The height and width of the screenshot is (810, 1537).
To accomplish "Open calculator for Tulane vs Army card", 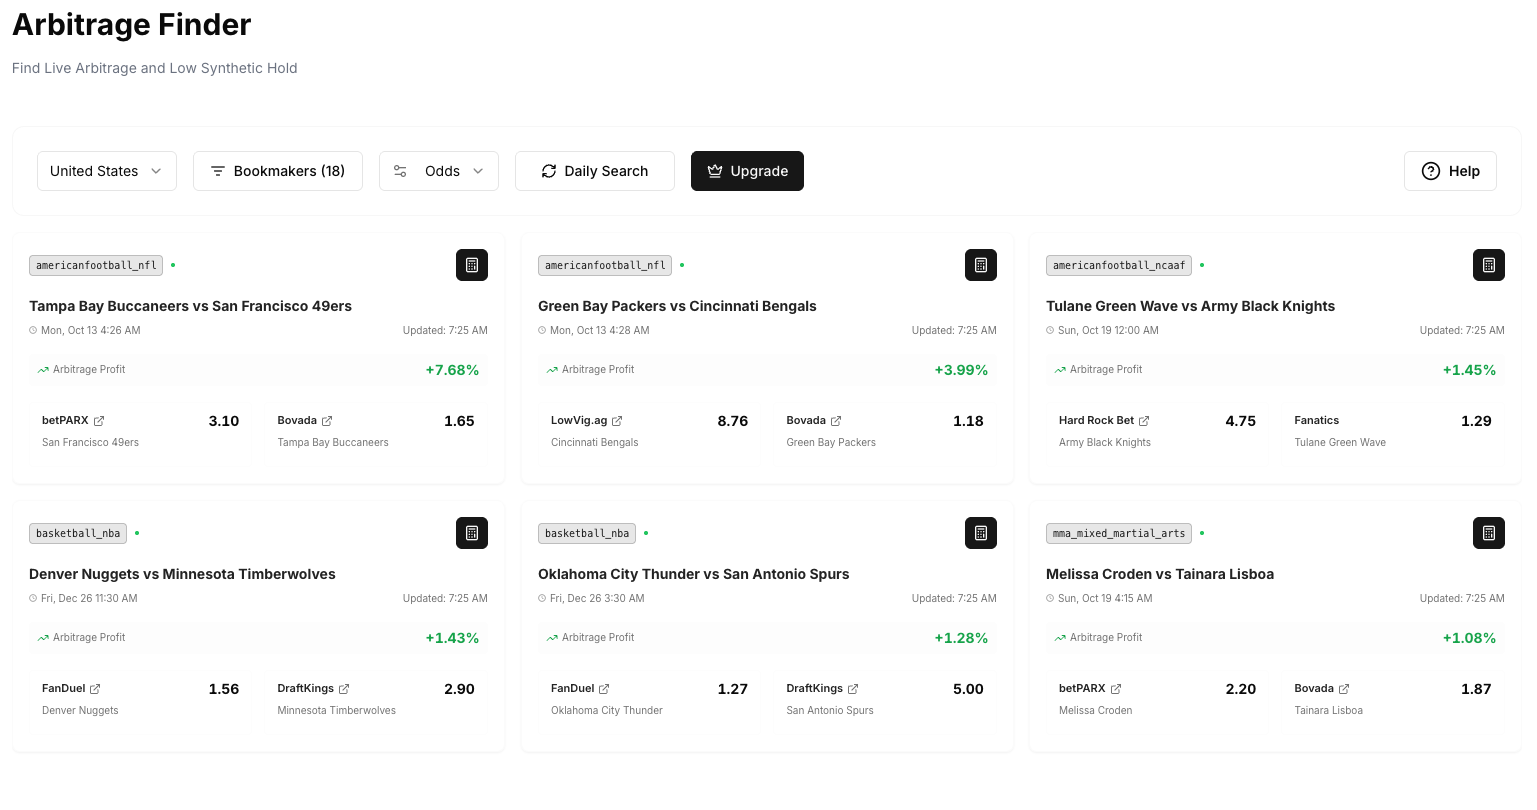I will click(x=1488, y=265).
